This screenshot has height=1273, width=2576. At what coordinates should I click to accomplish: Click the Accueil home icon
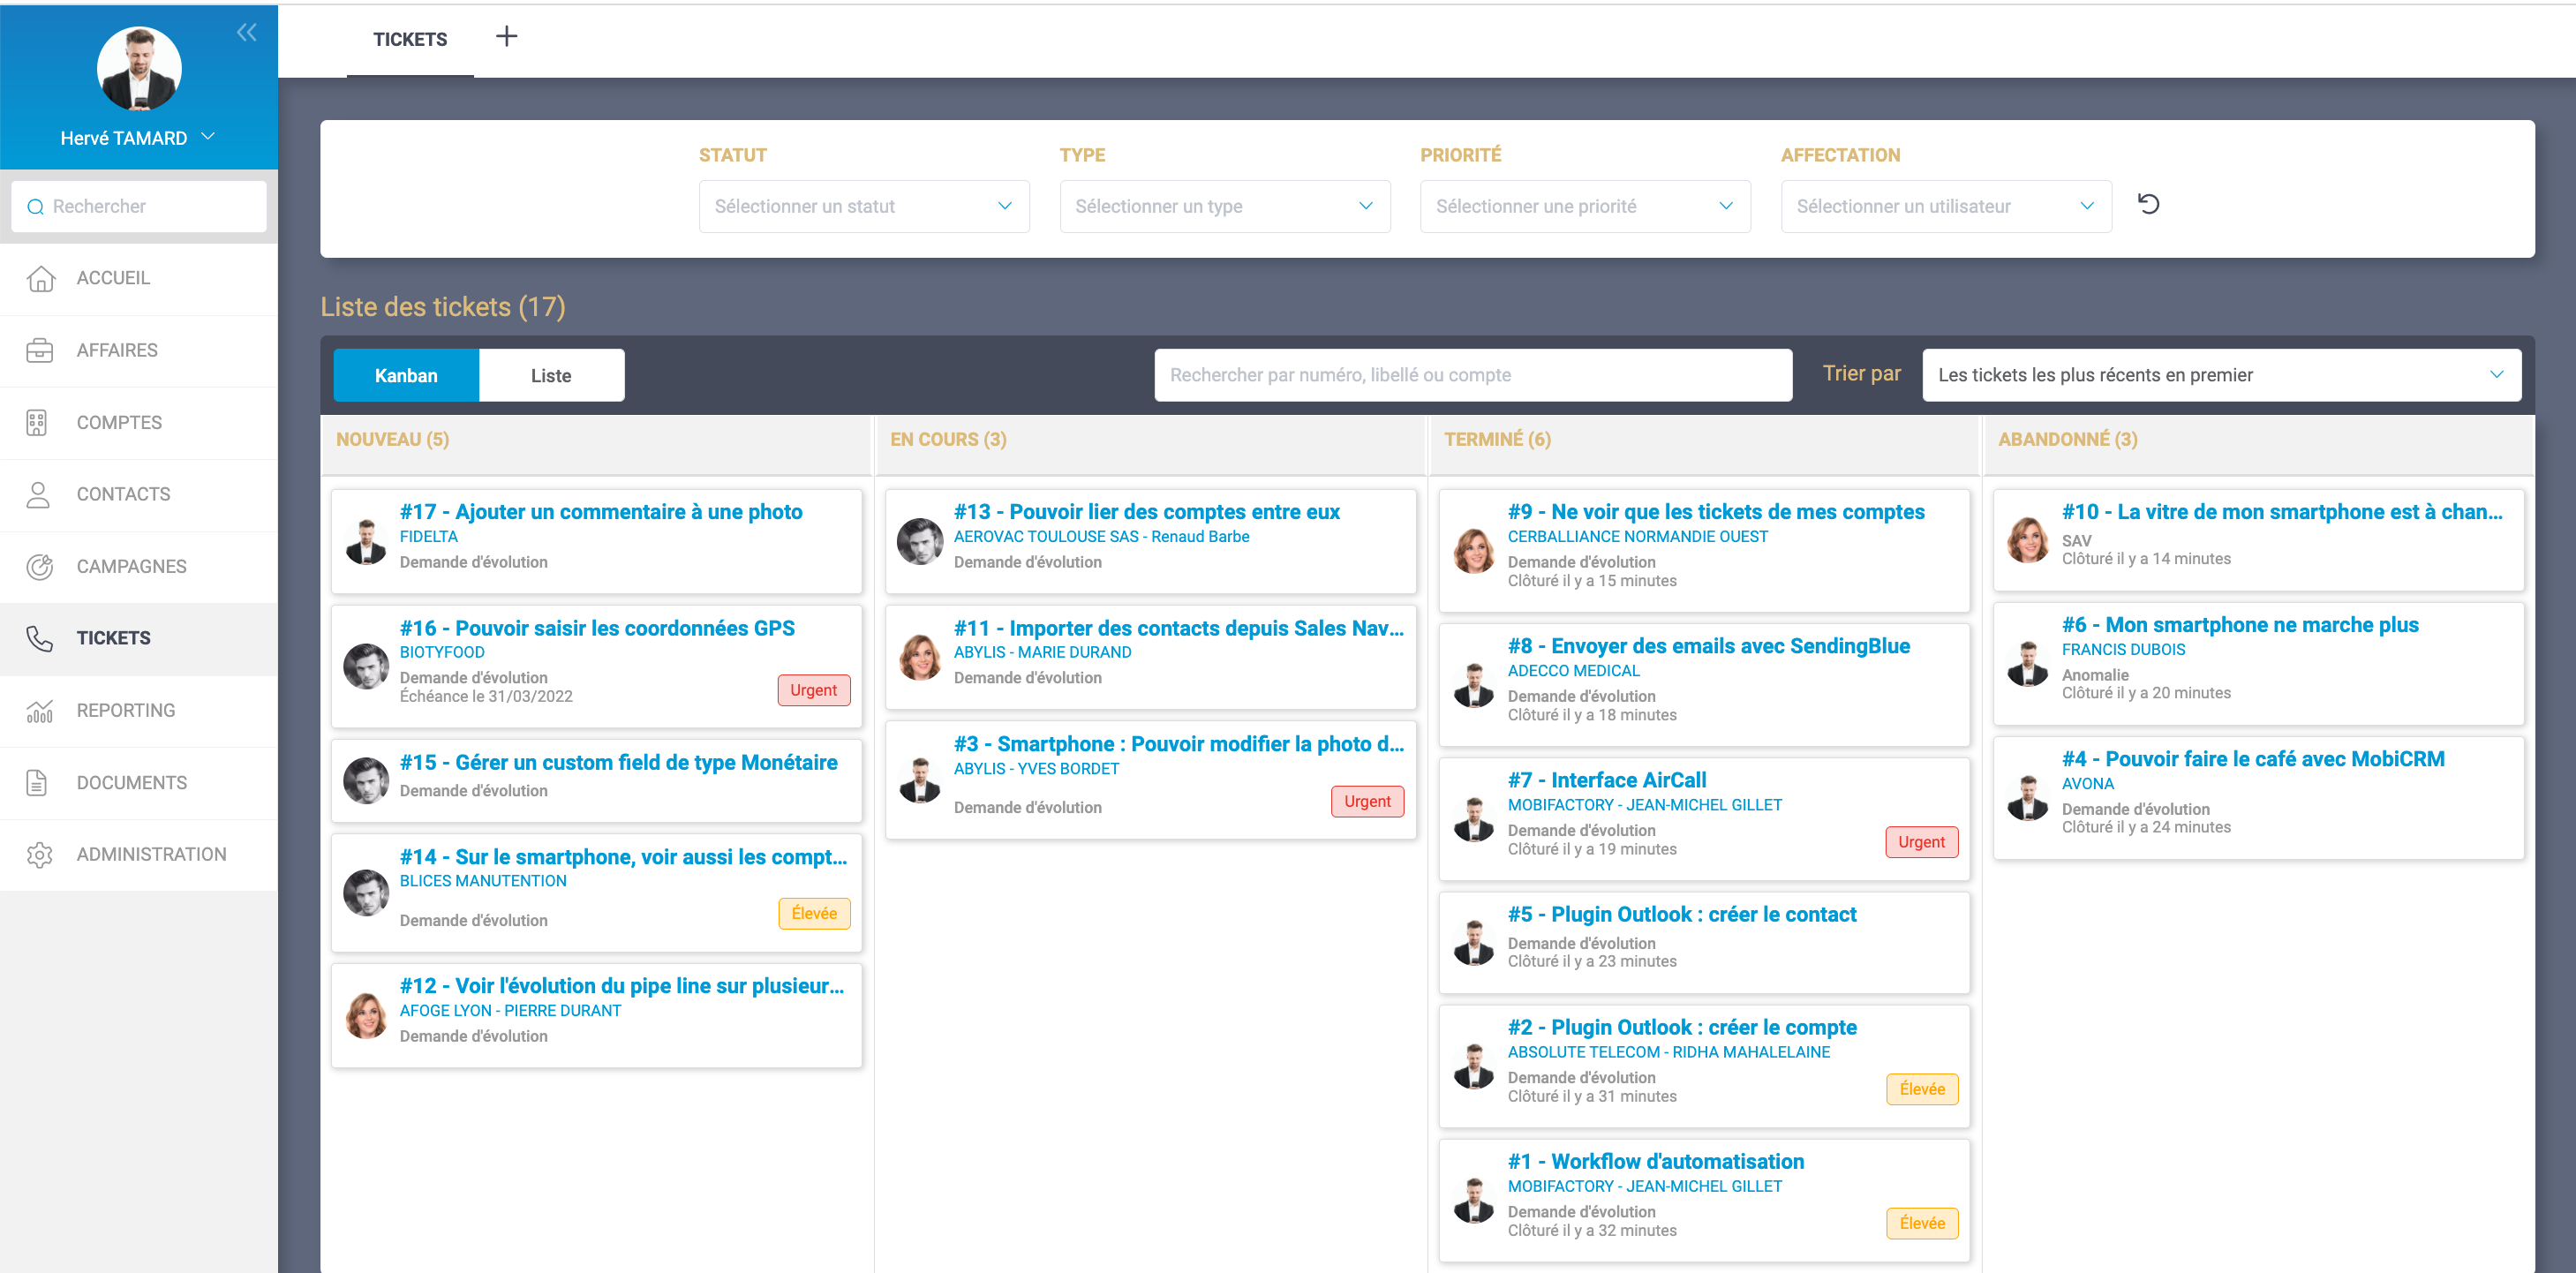point(40,278)
